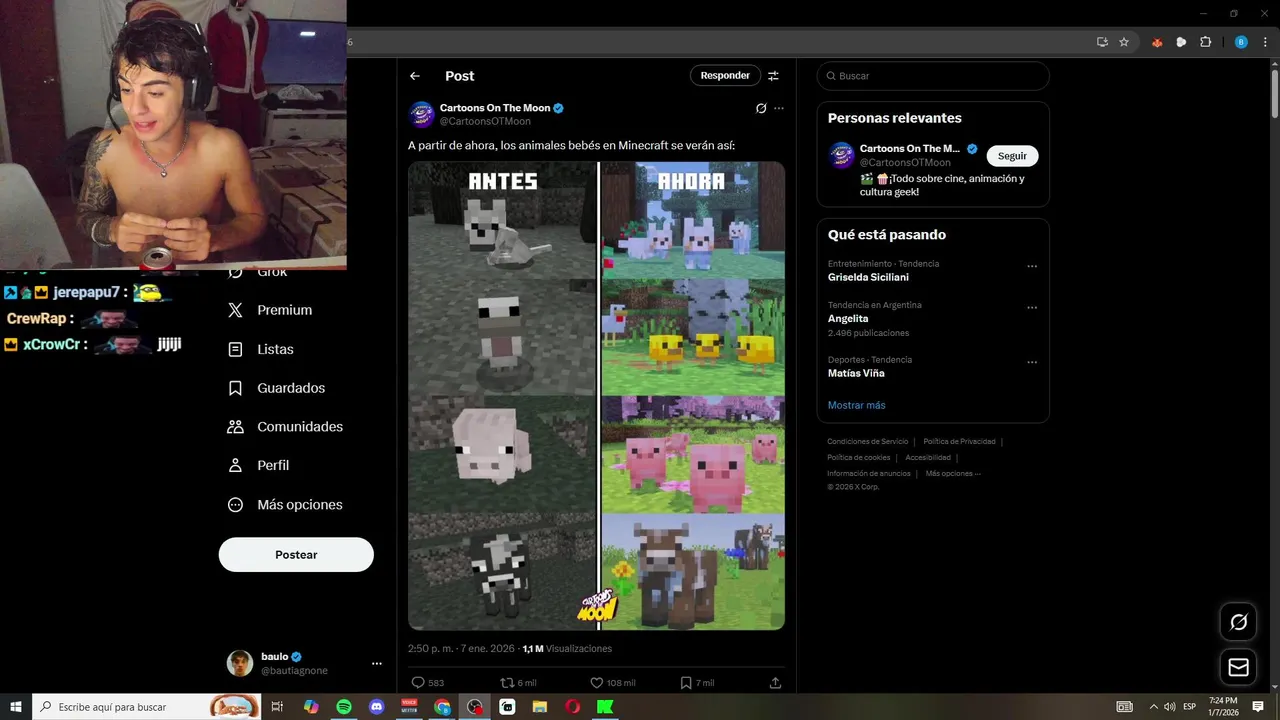
Task: Like the post with 108 mil heart
Action: [596, 683]
